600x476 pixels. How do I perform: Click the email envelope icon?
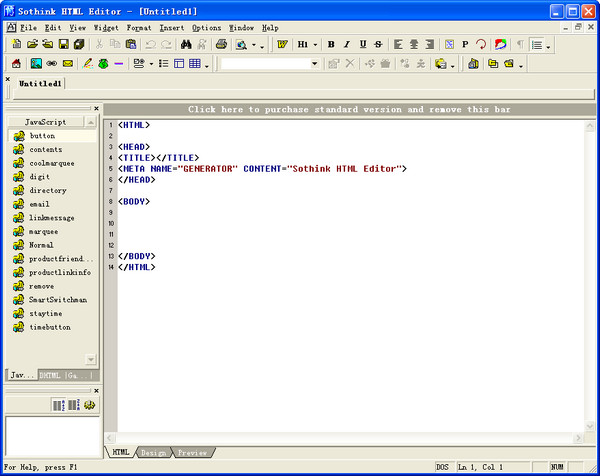pyautogui.click(x=67, y=64)
